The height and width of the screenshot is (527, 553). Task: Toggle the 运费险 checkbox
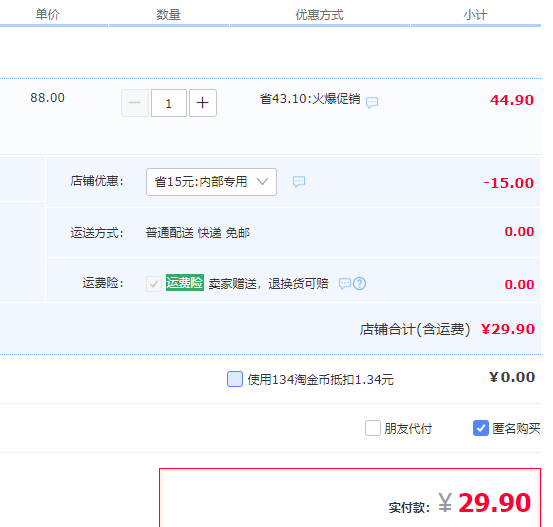(154, 284)
